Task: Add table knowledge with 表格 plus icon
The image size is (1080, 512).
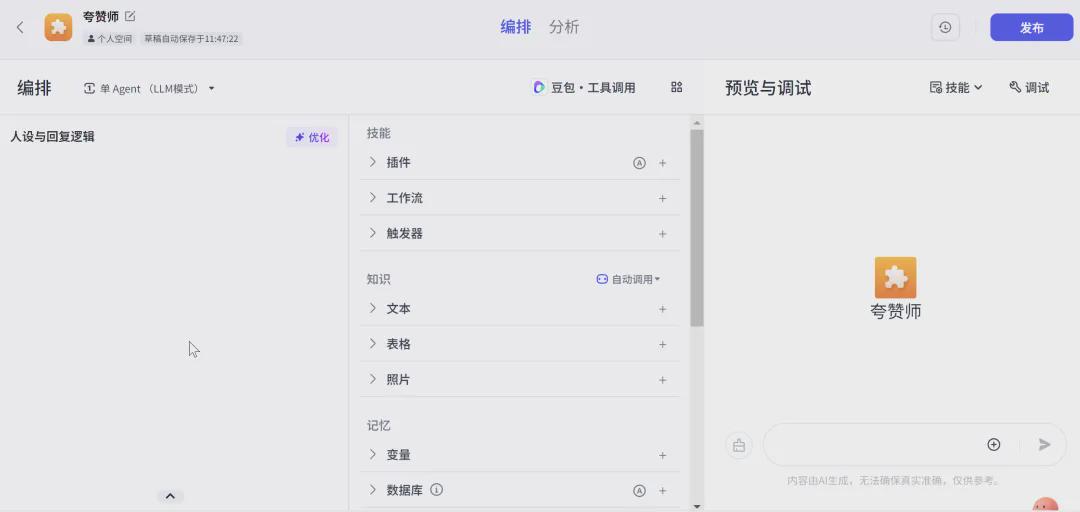Action: (663, 344)
